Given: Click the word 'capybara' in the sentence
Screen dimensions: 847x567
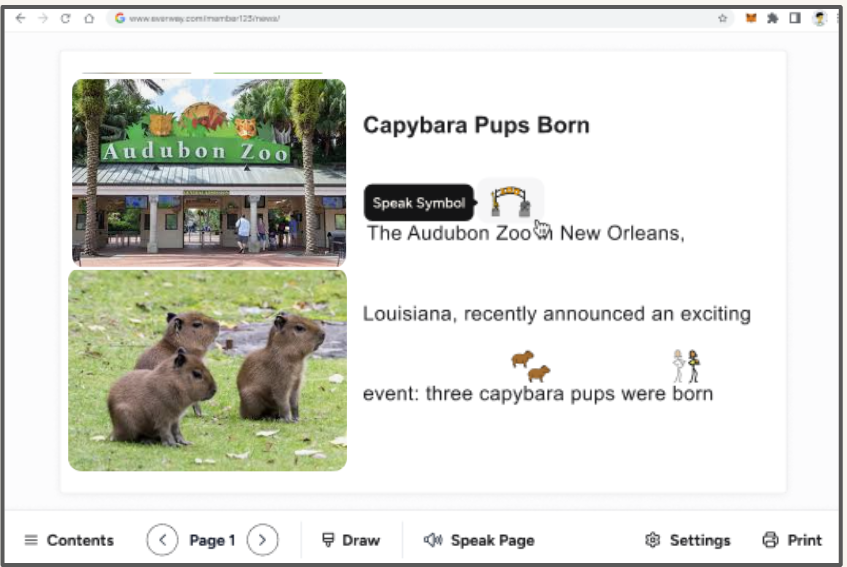Looking at the screenshot, I should click(x=521, y=394).
